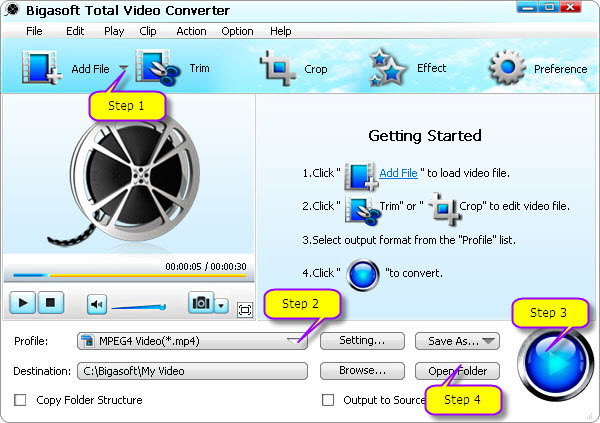600x423 pixels.
Task: Click the Effect toolbar label
Action: (431, 68)
